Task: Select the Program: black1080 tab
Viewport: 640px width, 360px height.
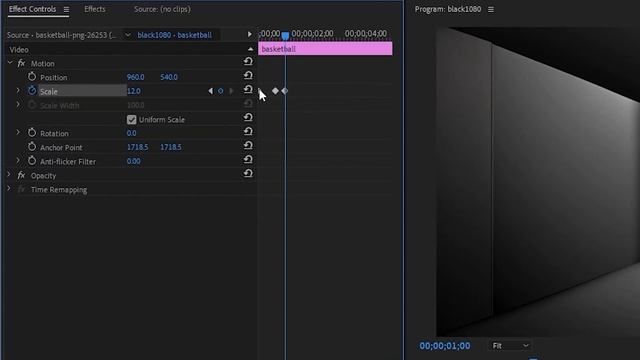Action: coord(448,9)
